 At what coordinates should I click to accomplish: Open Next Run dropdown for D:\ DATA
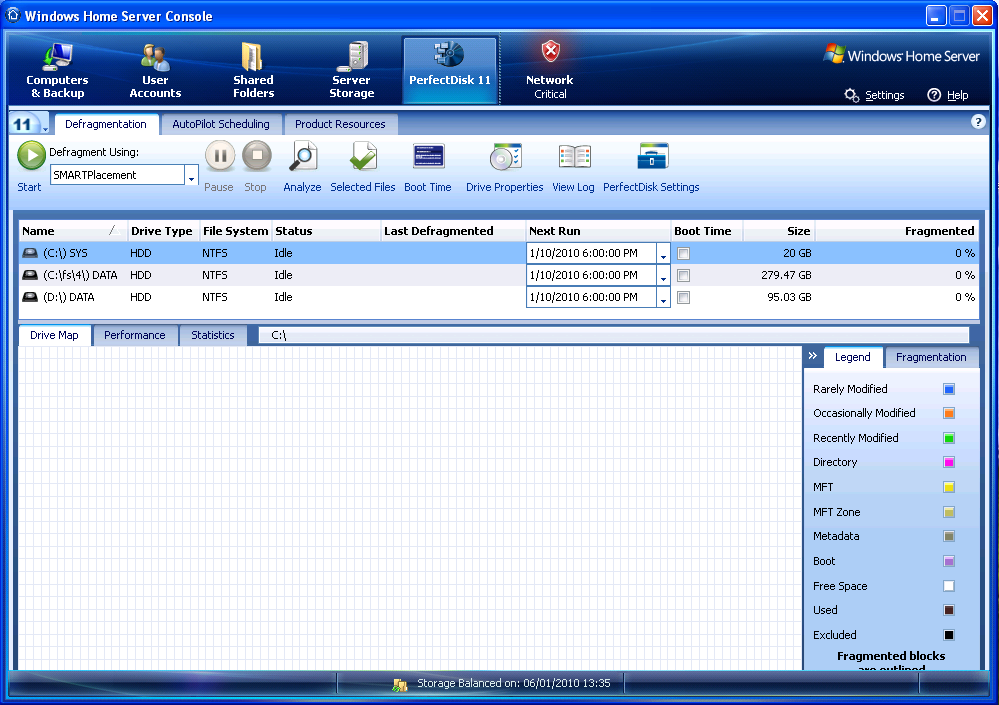(x=663, y=297)
